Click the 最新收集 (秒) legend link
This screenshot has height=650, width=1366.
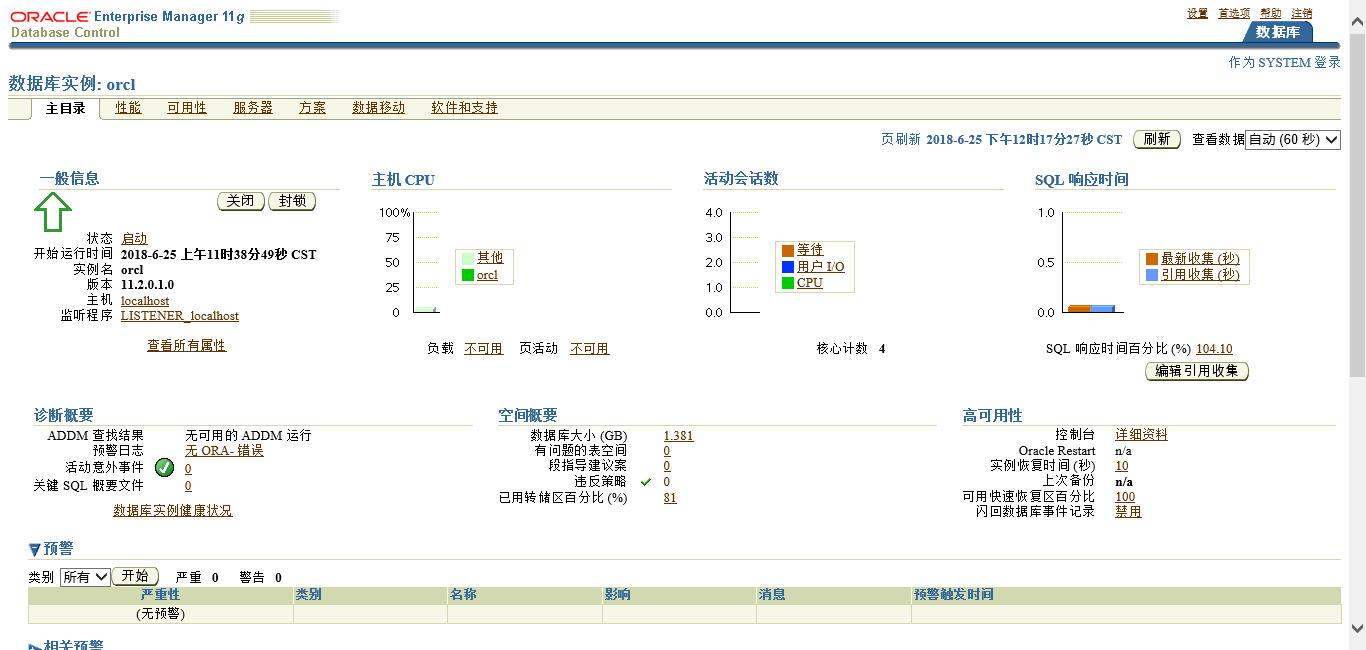pos(1200,259)
